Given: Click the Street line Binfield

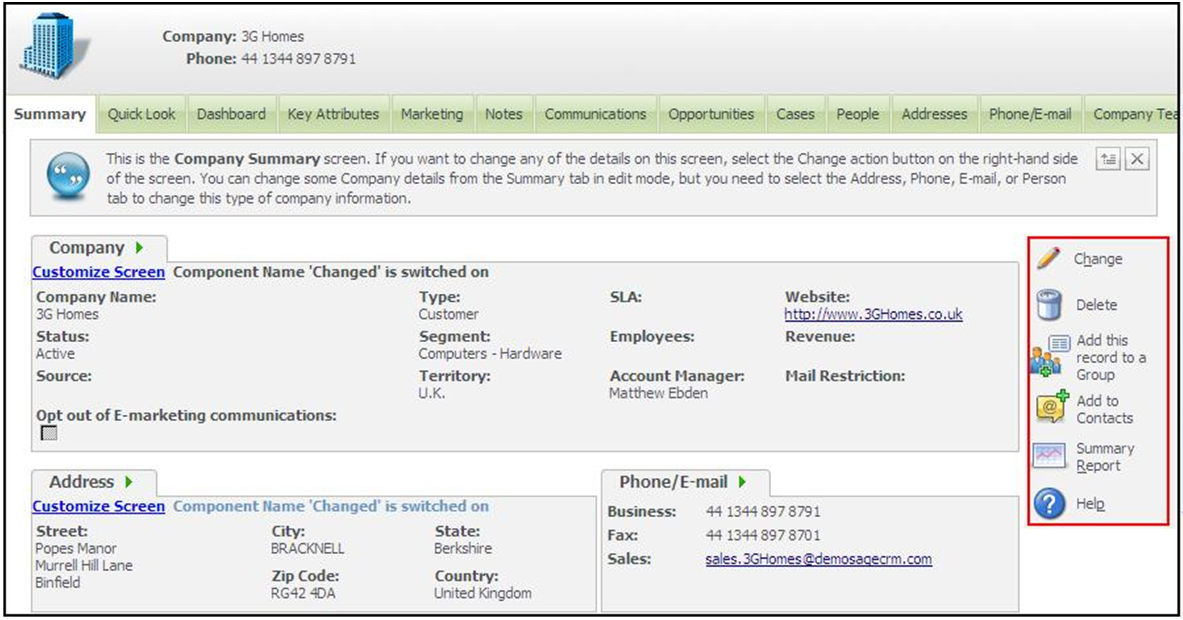Looking at the screenshot, I should coord(58,582).
